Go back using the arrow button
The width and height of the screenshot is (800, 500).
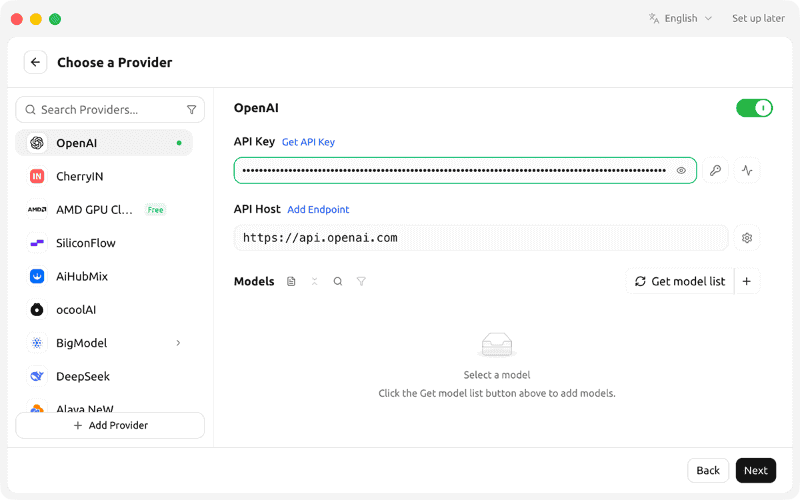(x=35, y=62)
